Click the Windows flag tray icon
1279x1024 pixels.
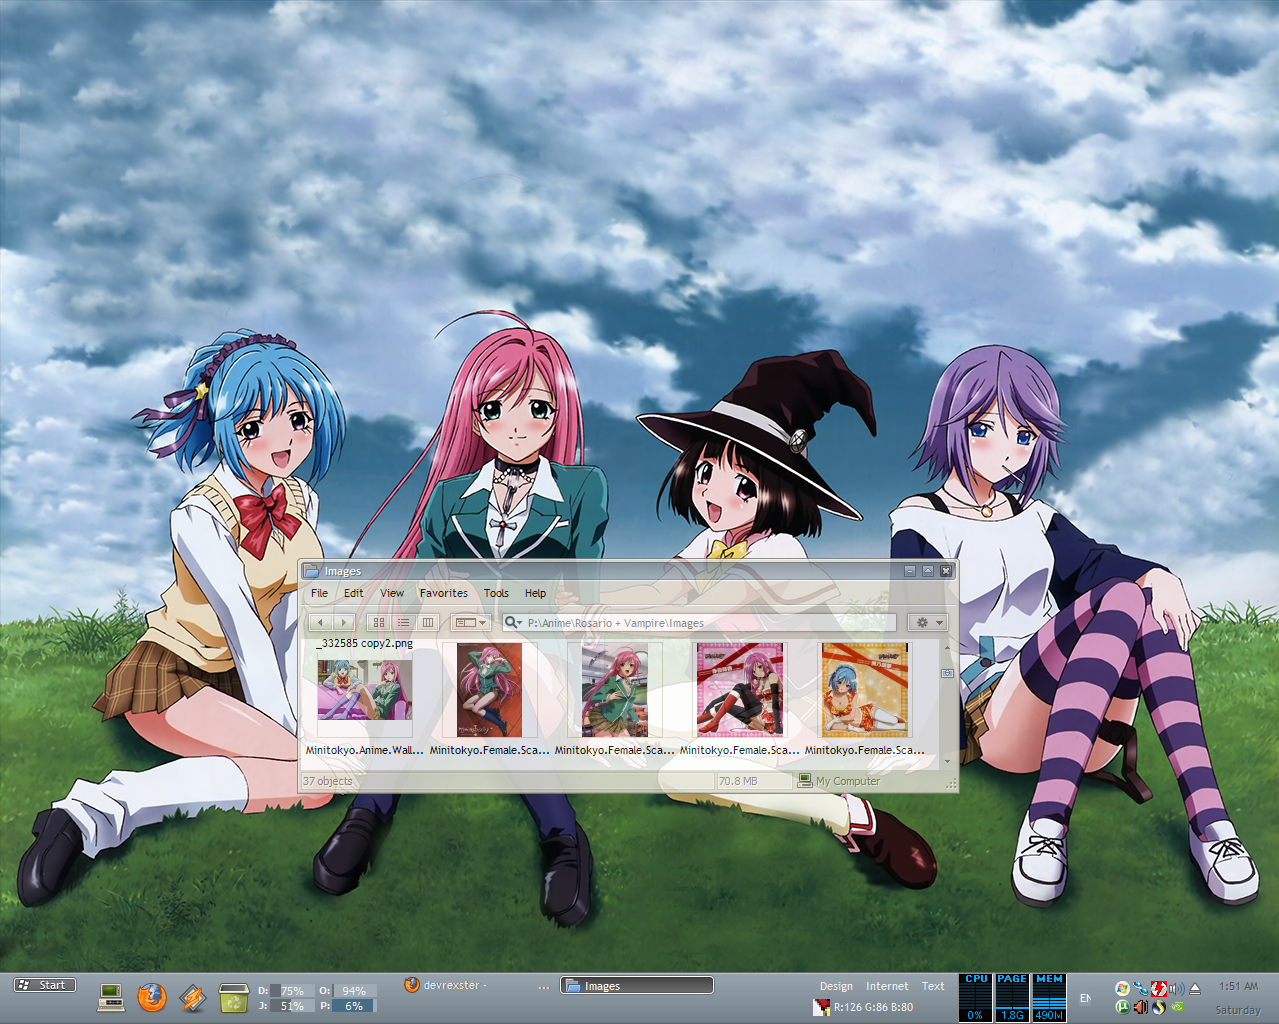1122,988
